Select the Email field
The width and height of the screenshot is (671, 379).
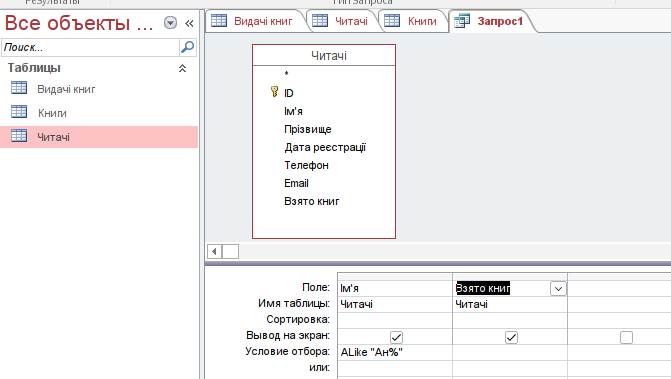click(x=296, y=183)
